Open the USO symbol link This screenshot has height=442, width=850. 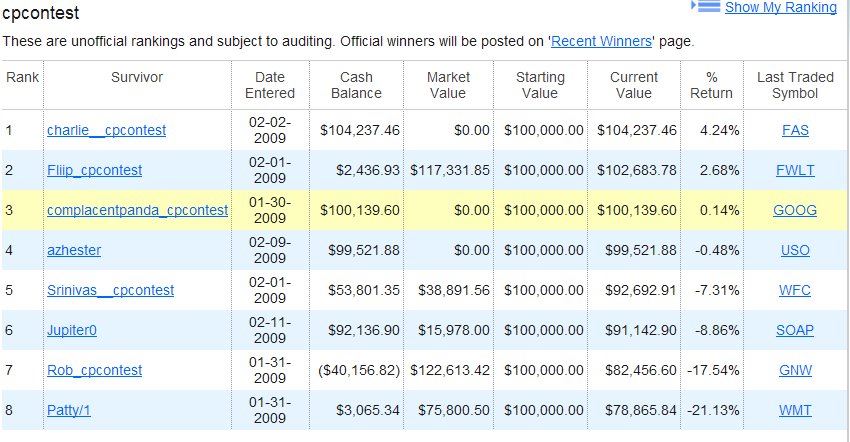pyautogui.click(x=795, y=250)
